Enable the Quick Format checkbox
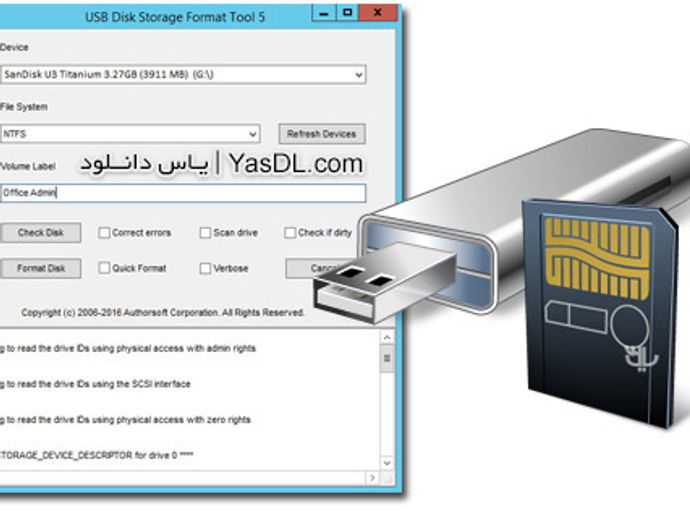The image size is (690, 518). 104,268
